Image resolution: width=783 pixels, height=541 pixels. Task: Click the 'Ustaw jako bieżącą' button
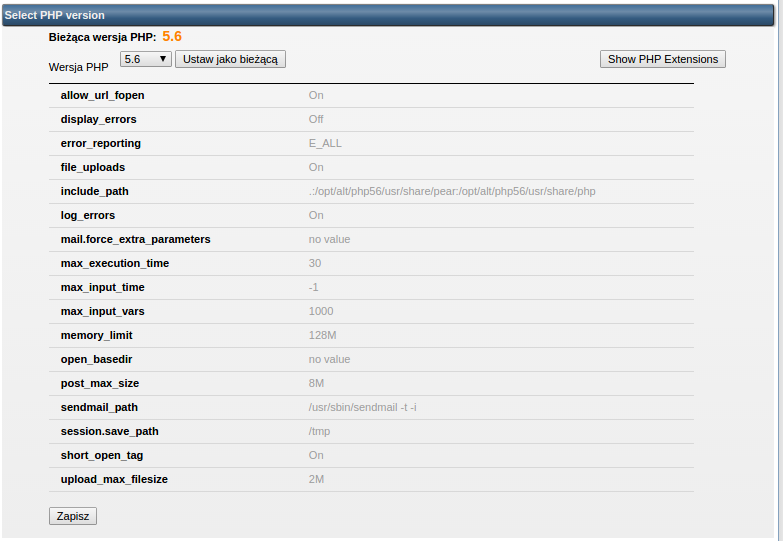coord(230,59)
